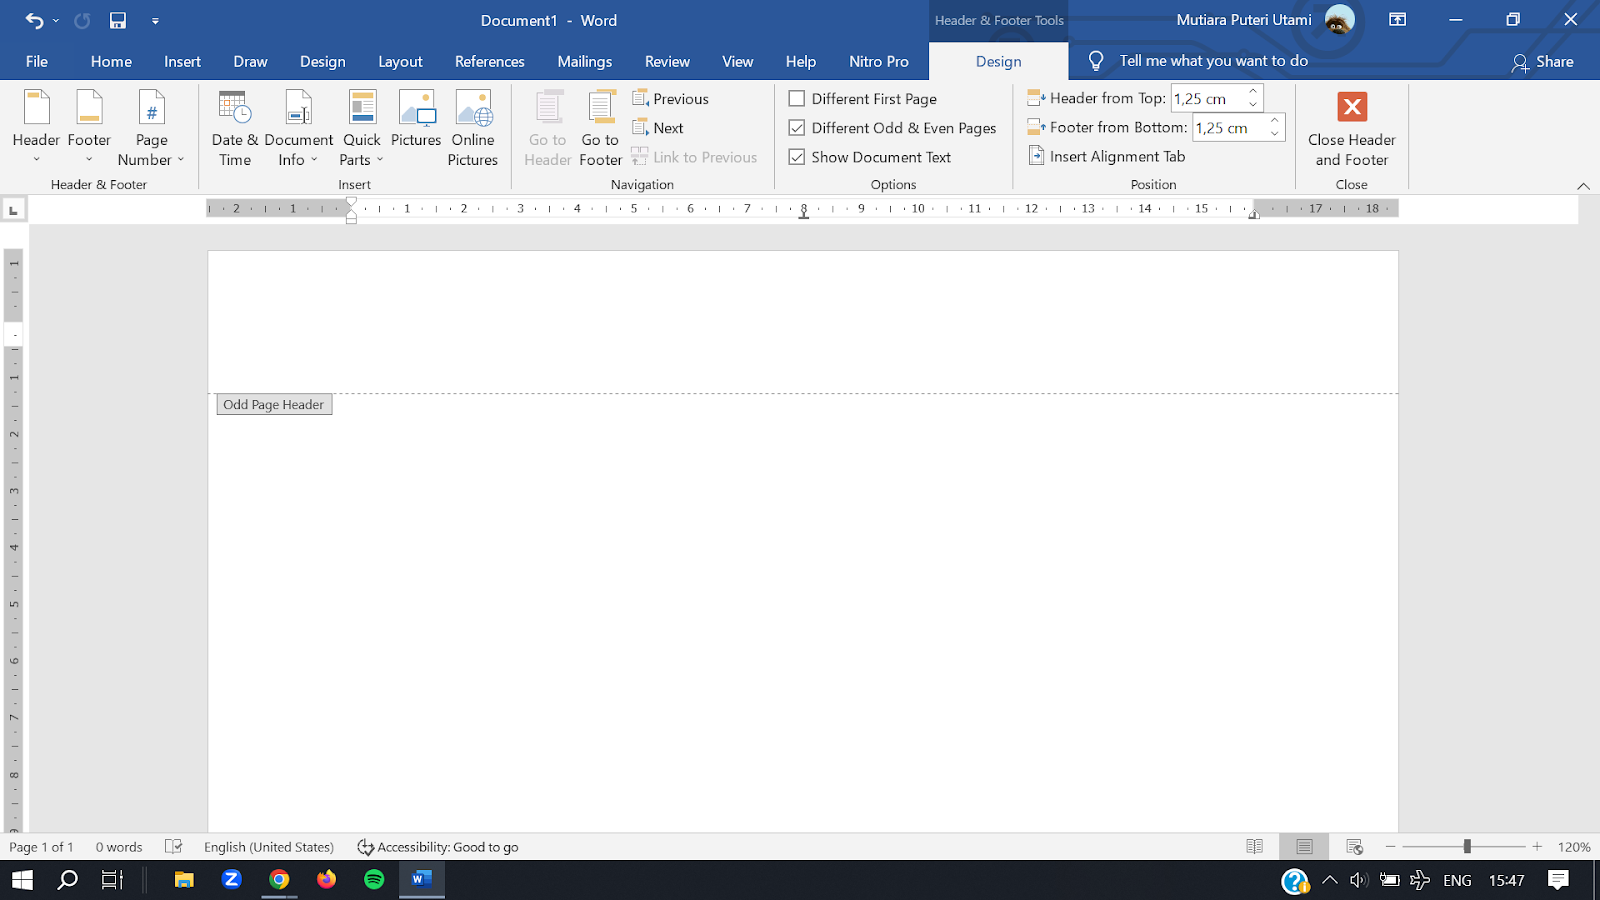Click the zoom out minus button
The height and width of the screenshot is (900, 1600).
click(1390, 847)
